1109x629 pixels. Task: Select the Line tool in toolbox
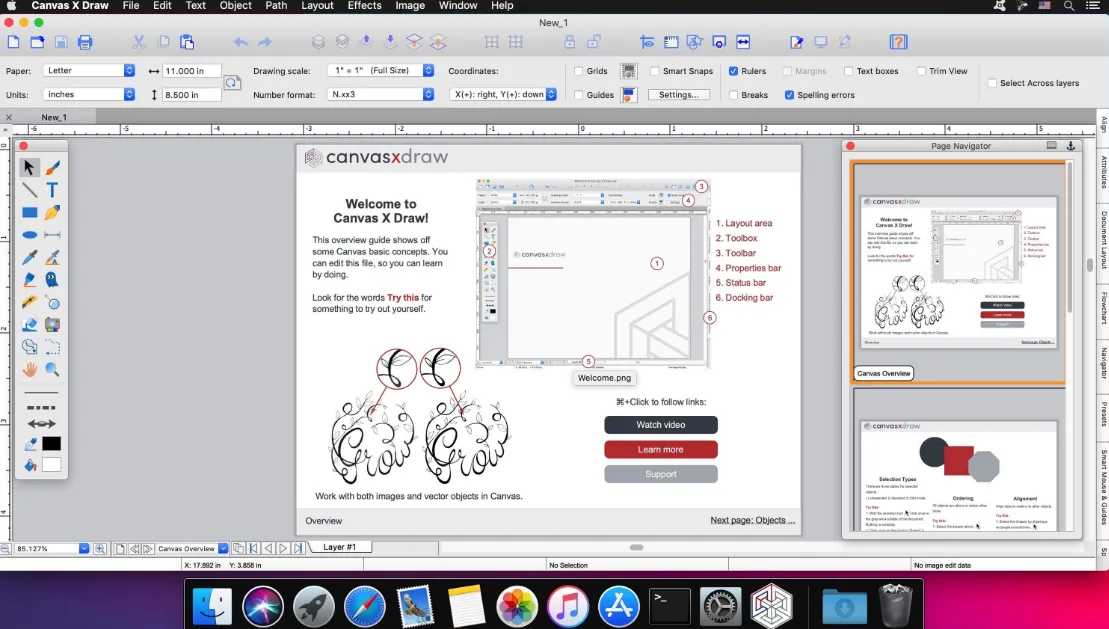(29, 190)
